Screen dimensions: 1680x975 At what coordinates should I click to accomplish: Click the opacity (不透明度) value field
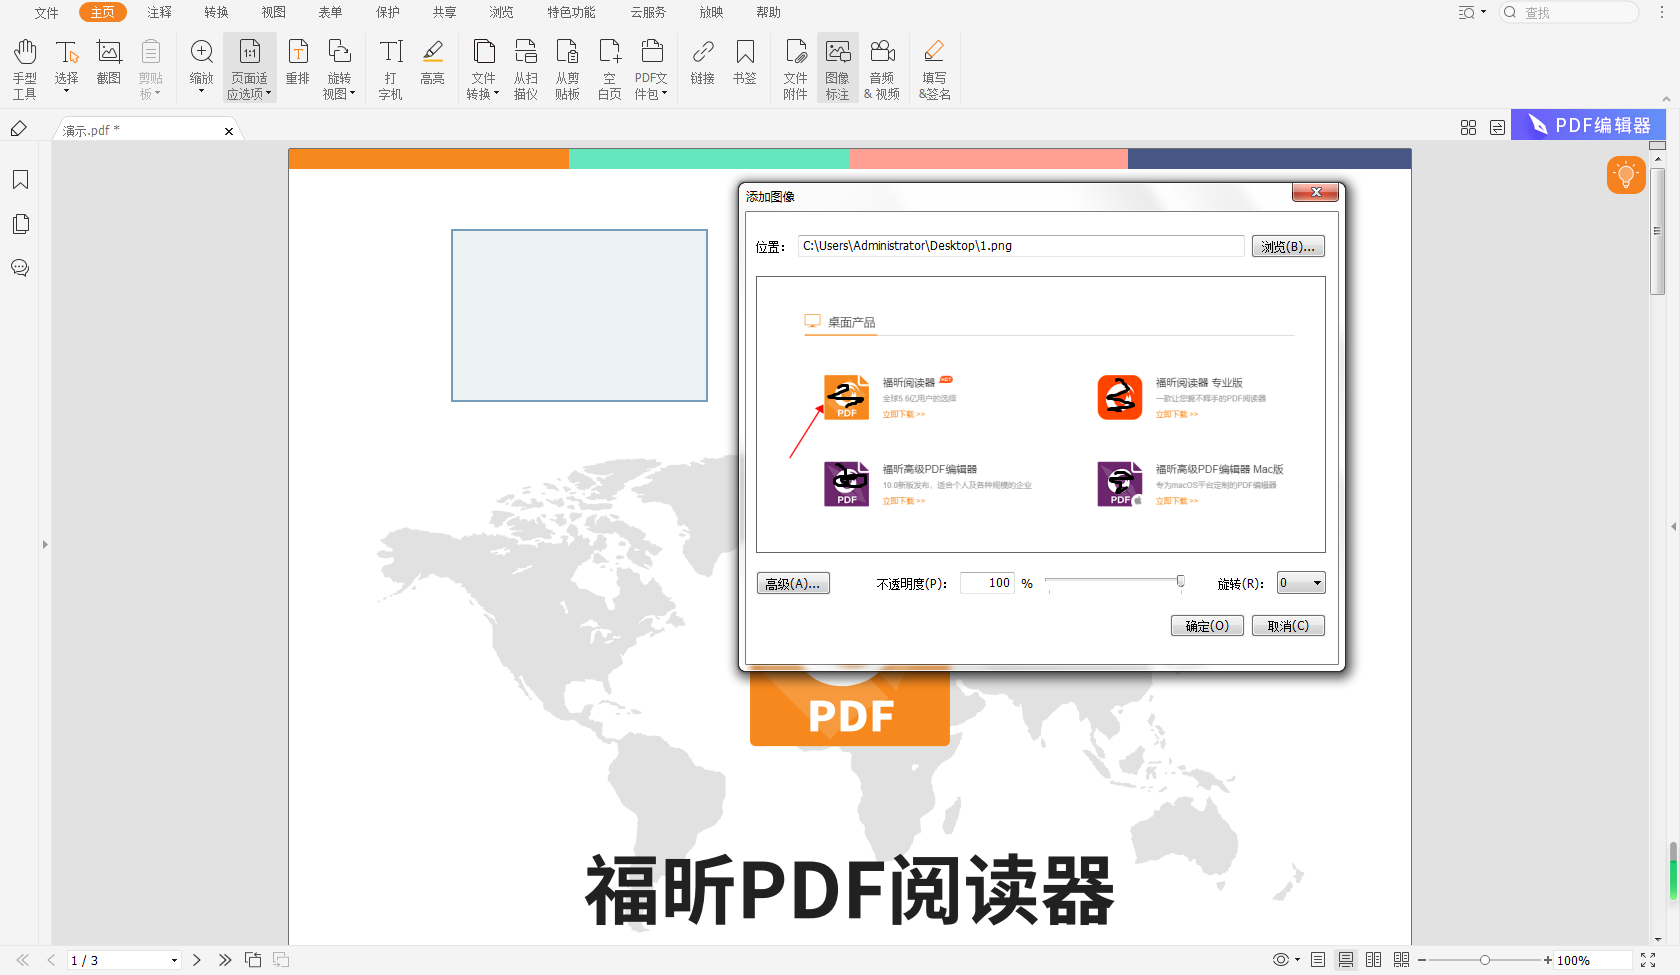pyautogui.click(x=987, y=583)
